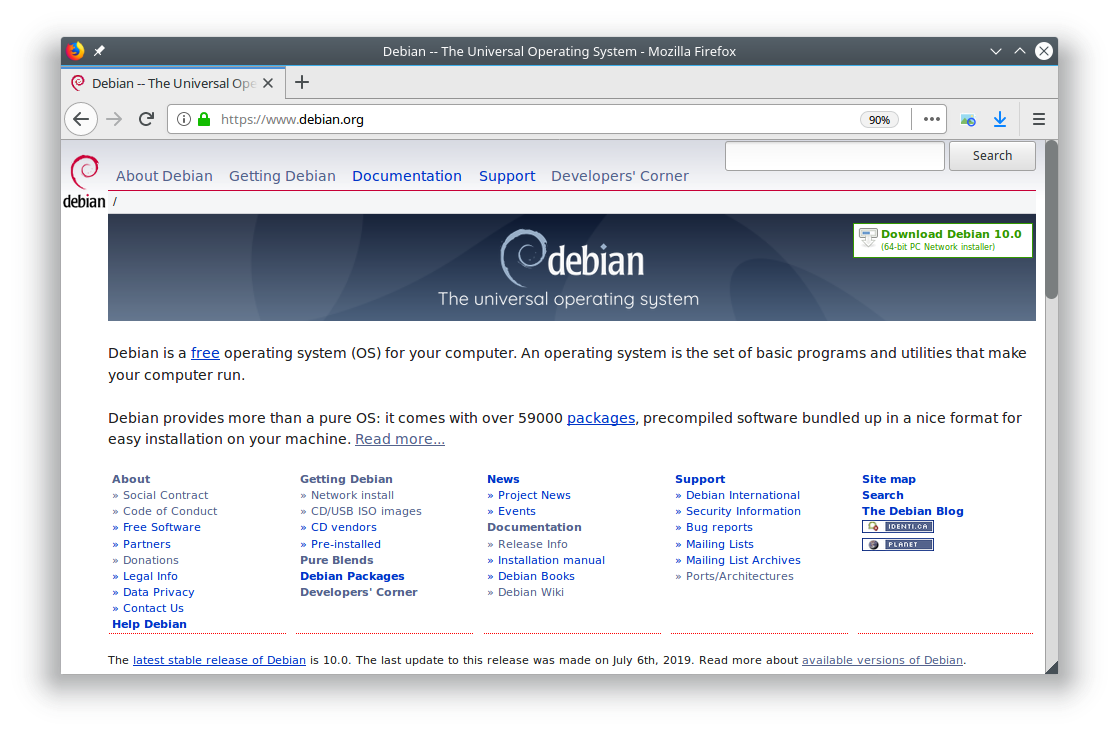Click the Download Debian 10.0 button
This screenshot has height=735, width=1119.
click(943, 240)
